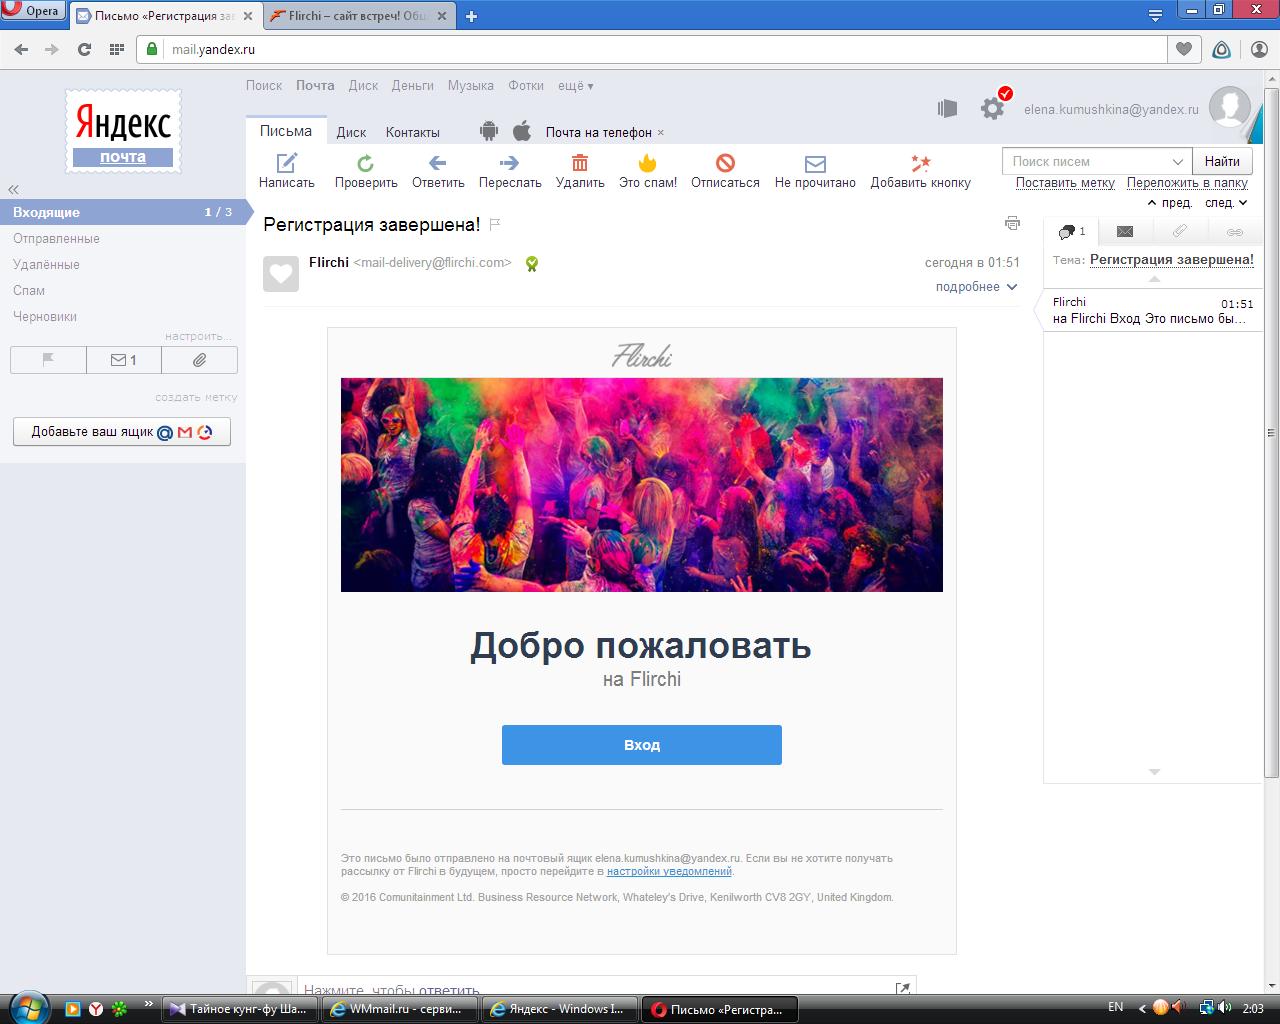
Task: Click the Отписаться unsubscribe icon
Action: [x=725, y=163]
